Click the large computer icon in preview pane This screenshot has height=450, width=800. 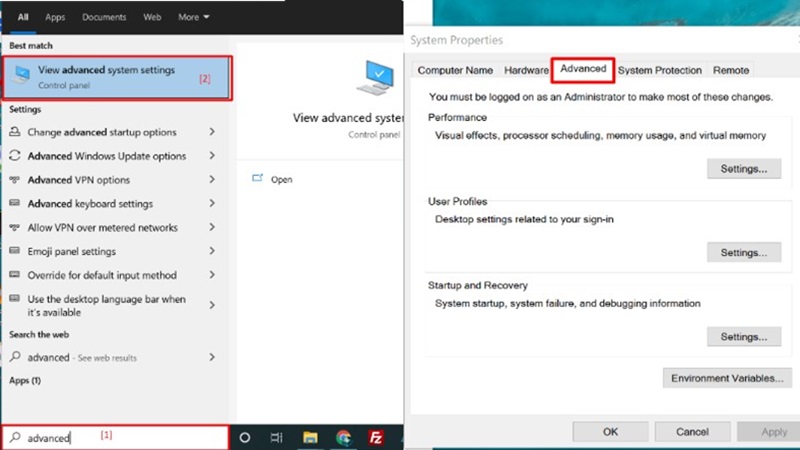(x=376, y=78)
